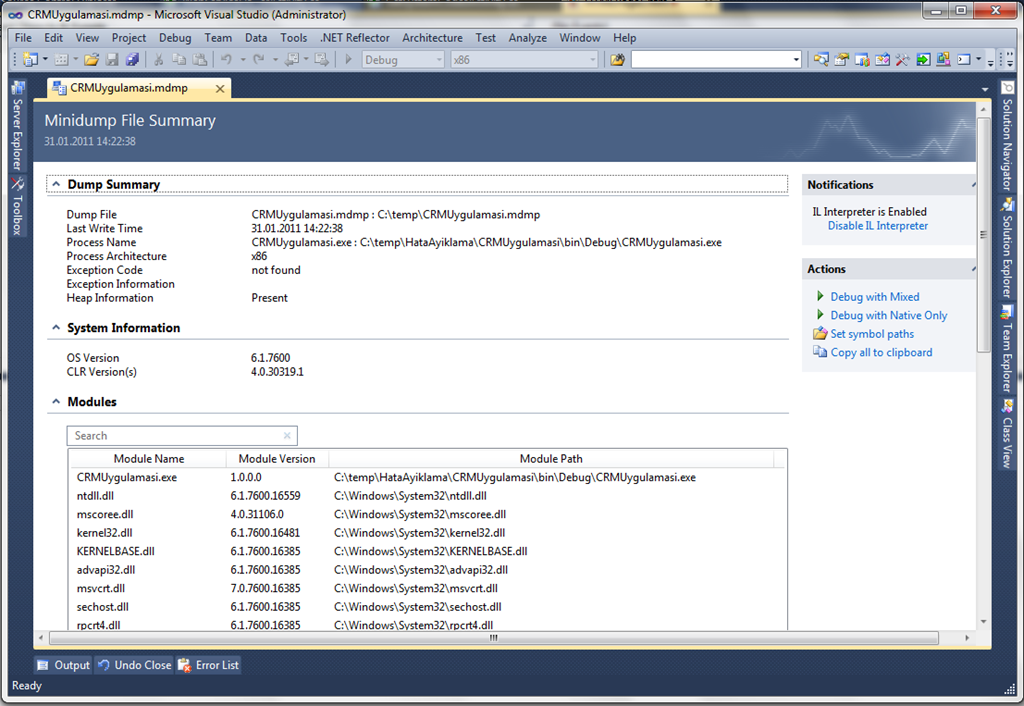Click the Paste toolbar icon

coord(200,59)
